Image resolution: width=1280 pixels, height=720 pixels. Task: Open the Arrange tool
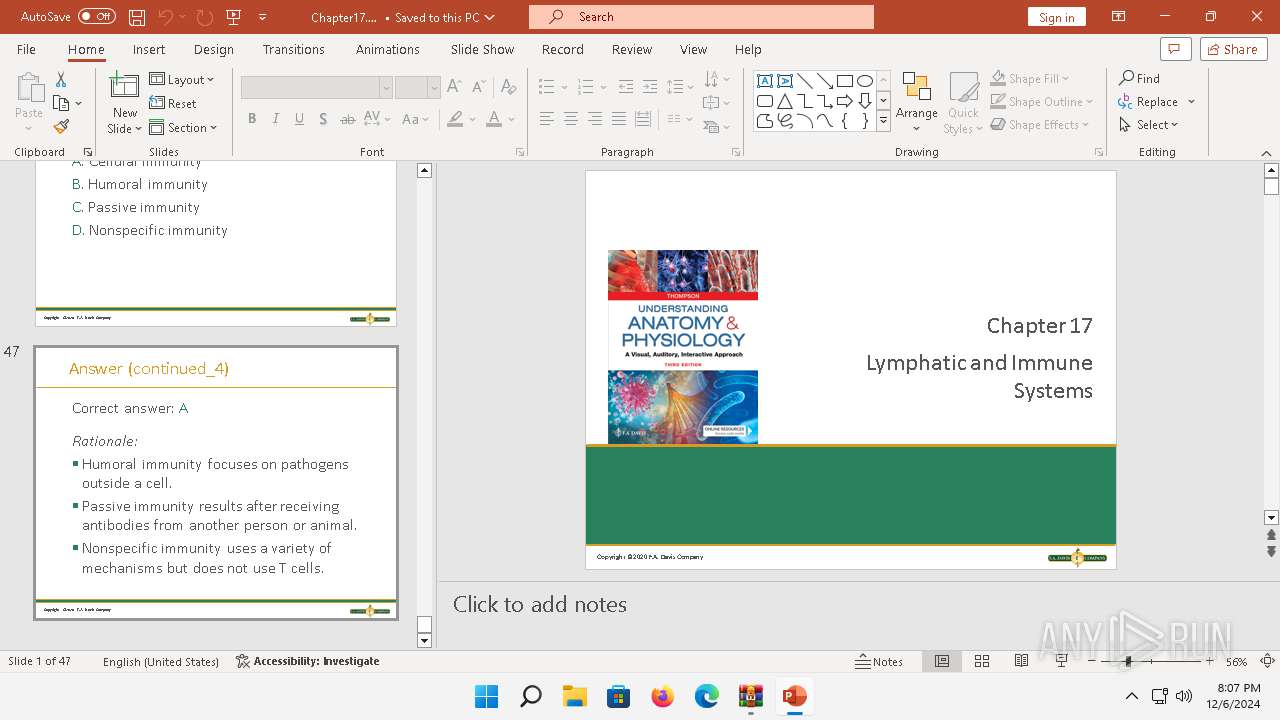pos(917,102)
